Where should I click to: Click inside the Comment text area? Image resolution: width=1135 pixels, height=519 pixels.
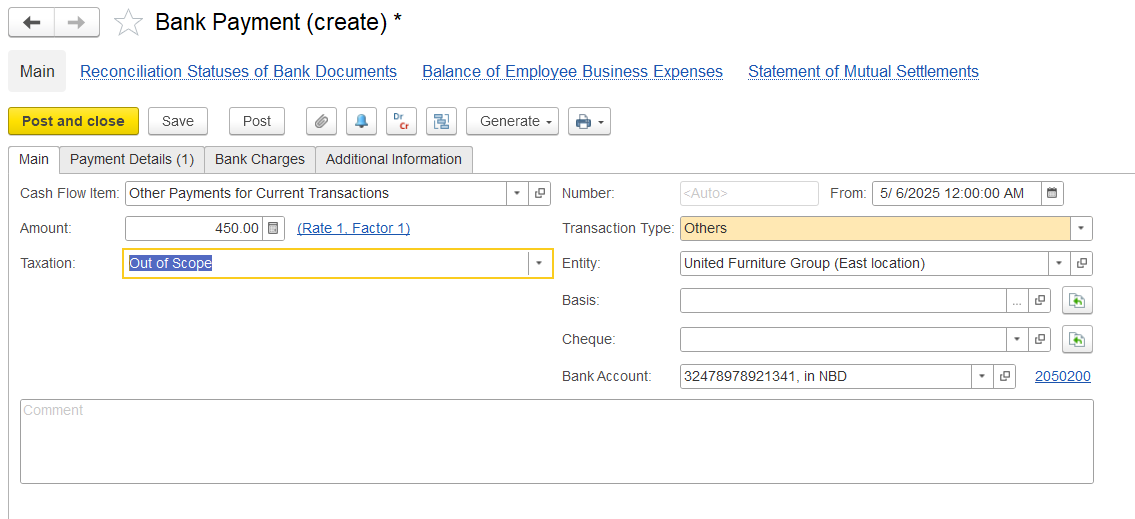pos(557,442)
